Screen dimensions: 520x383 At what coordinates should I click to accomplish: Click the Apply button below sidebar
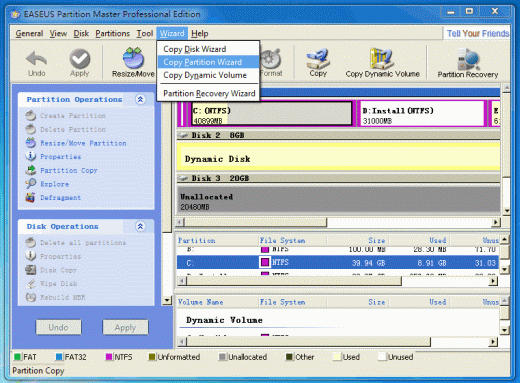click(125, 327)
